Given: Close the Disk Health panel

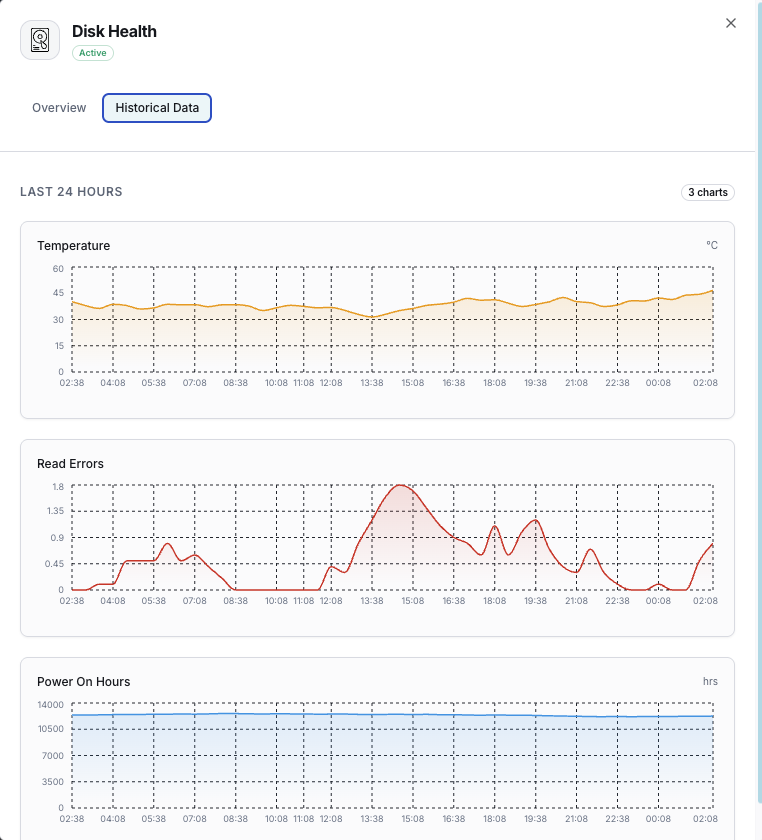Looking at the screenshot, I should (x=731, y=23).
